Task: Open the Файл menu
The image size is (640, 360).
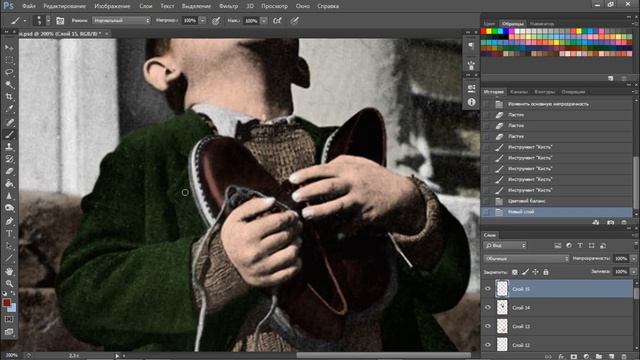Action: coord(29,6)
